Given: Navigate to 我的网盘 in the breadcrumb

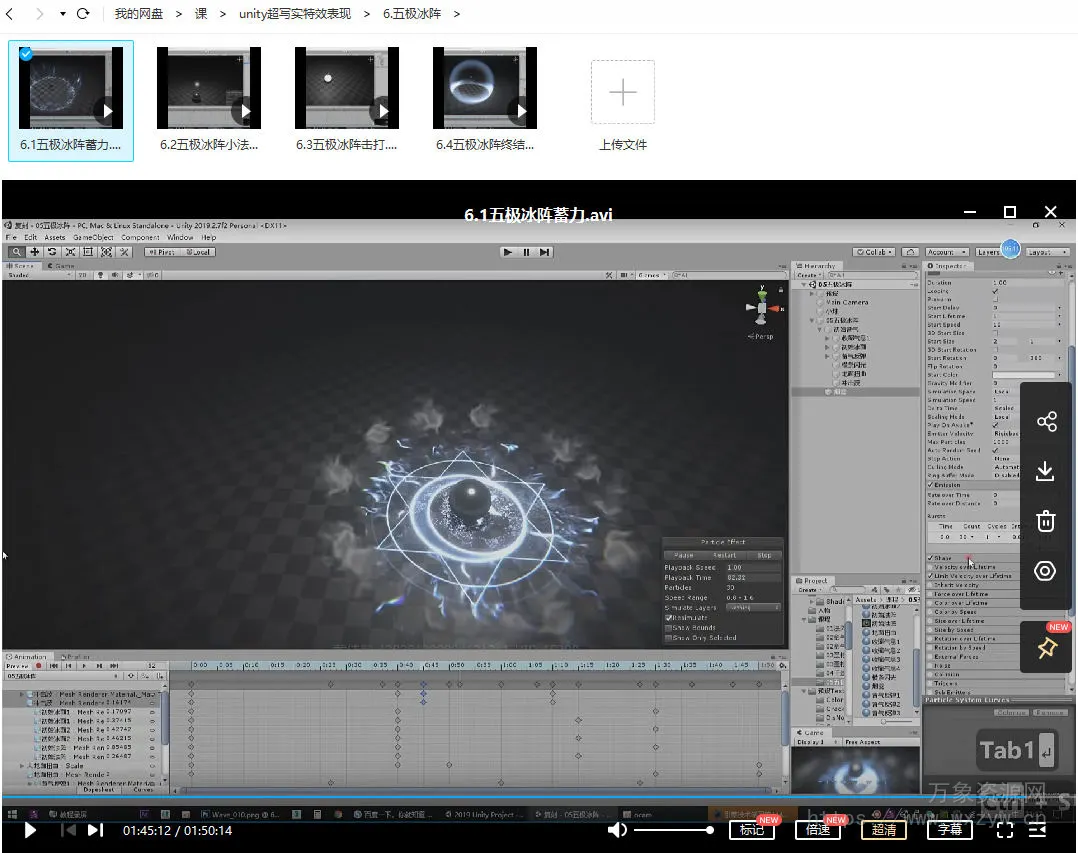Looking at the screenshot, I should point(140,14).
